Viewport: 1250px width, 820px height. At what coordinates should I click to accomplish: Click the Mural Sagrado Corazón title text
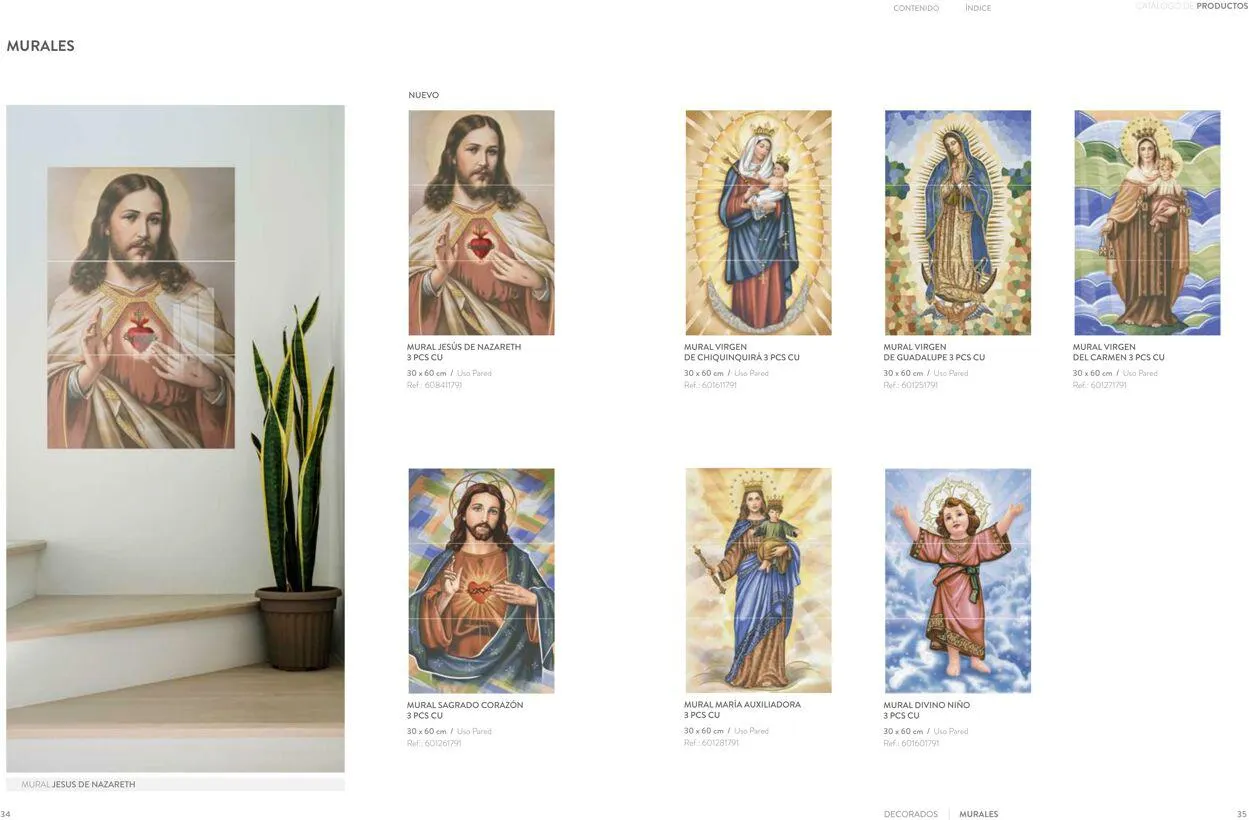tap(465, 710)
